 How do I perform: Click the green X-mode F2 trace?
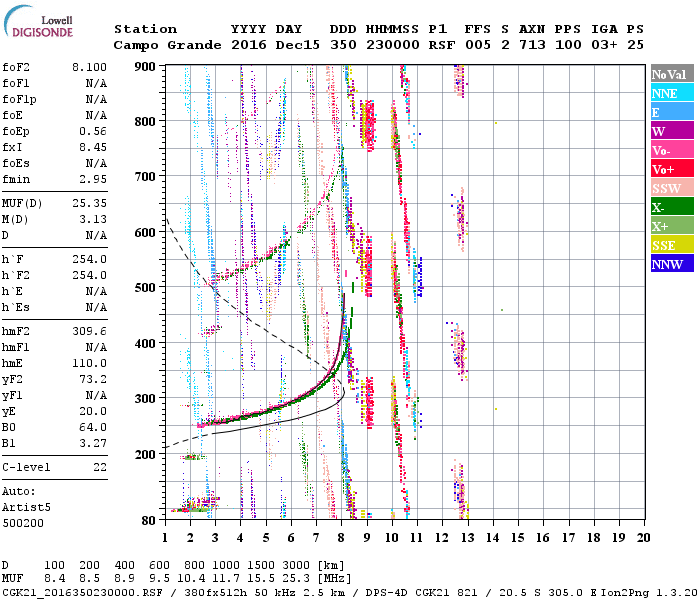point(308,395)
